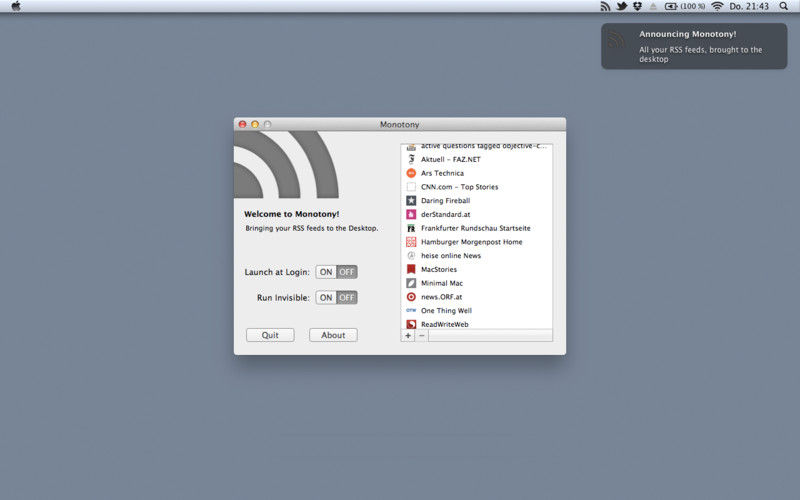This screenshot has width=800, height=500.
Task: Select the Daring Fireball feed
Action: point(477,201)
